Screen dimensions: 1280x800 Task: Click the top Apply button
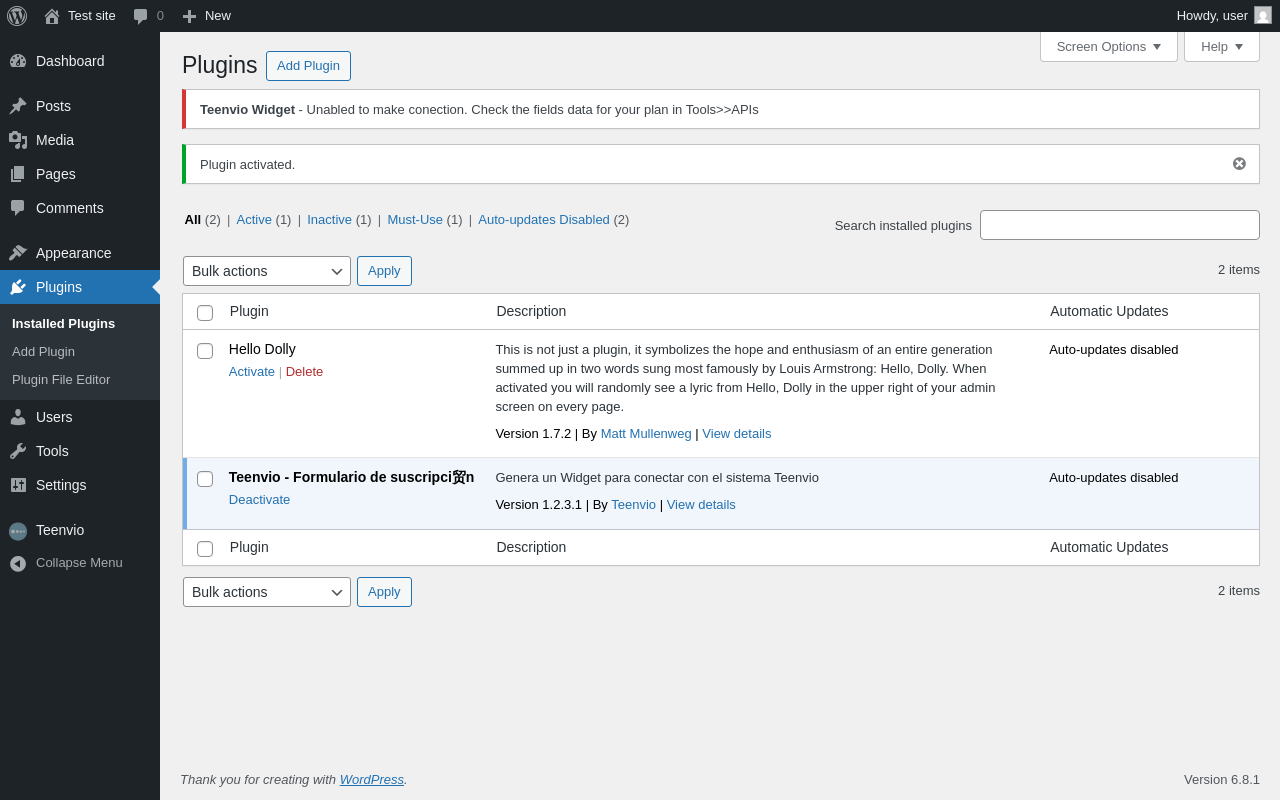384,271
